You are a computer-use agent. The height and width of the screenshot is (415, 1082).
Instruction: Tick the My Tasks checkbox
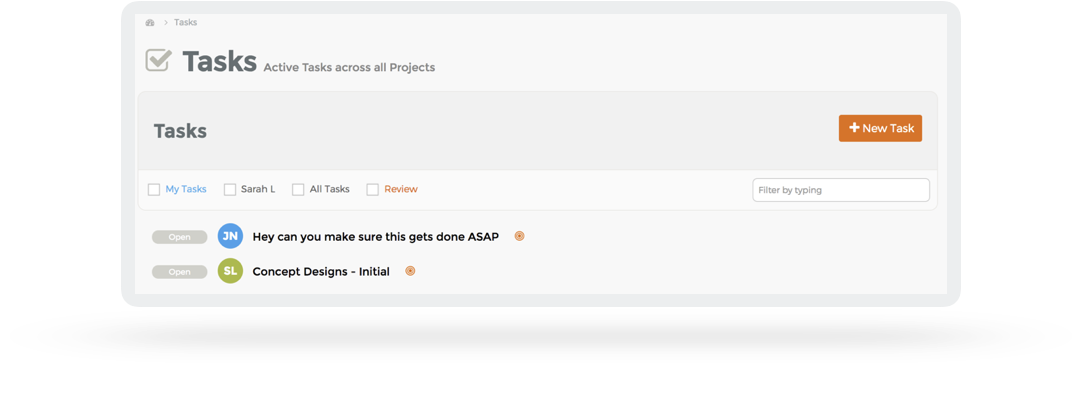click(154, 190)
